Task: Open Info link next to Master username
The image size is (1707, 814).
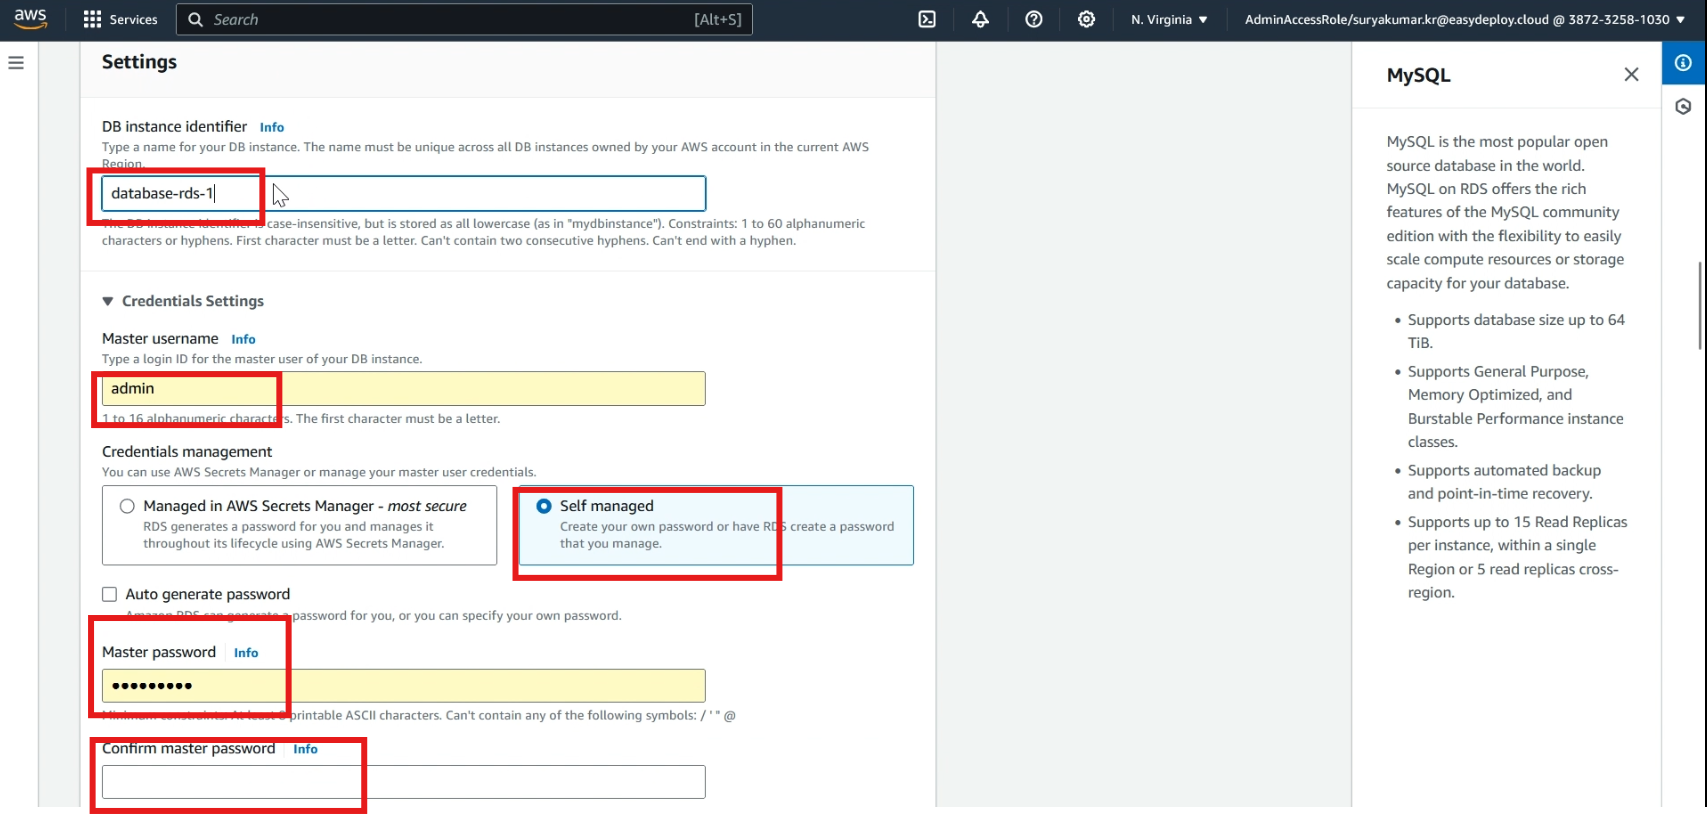Action: tap(243, 339)
